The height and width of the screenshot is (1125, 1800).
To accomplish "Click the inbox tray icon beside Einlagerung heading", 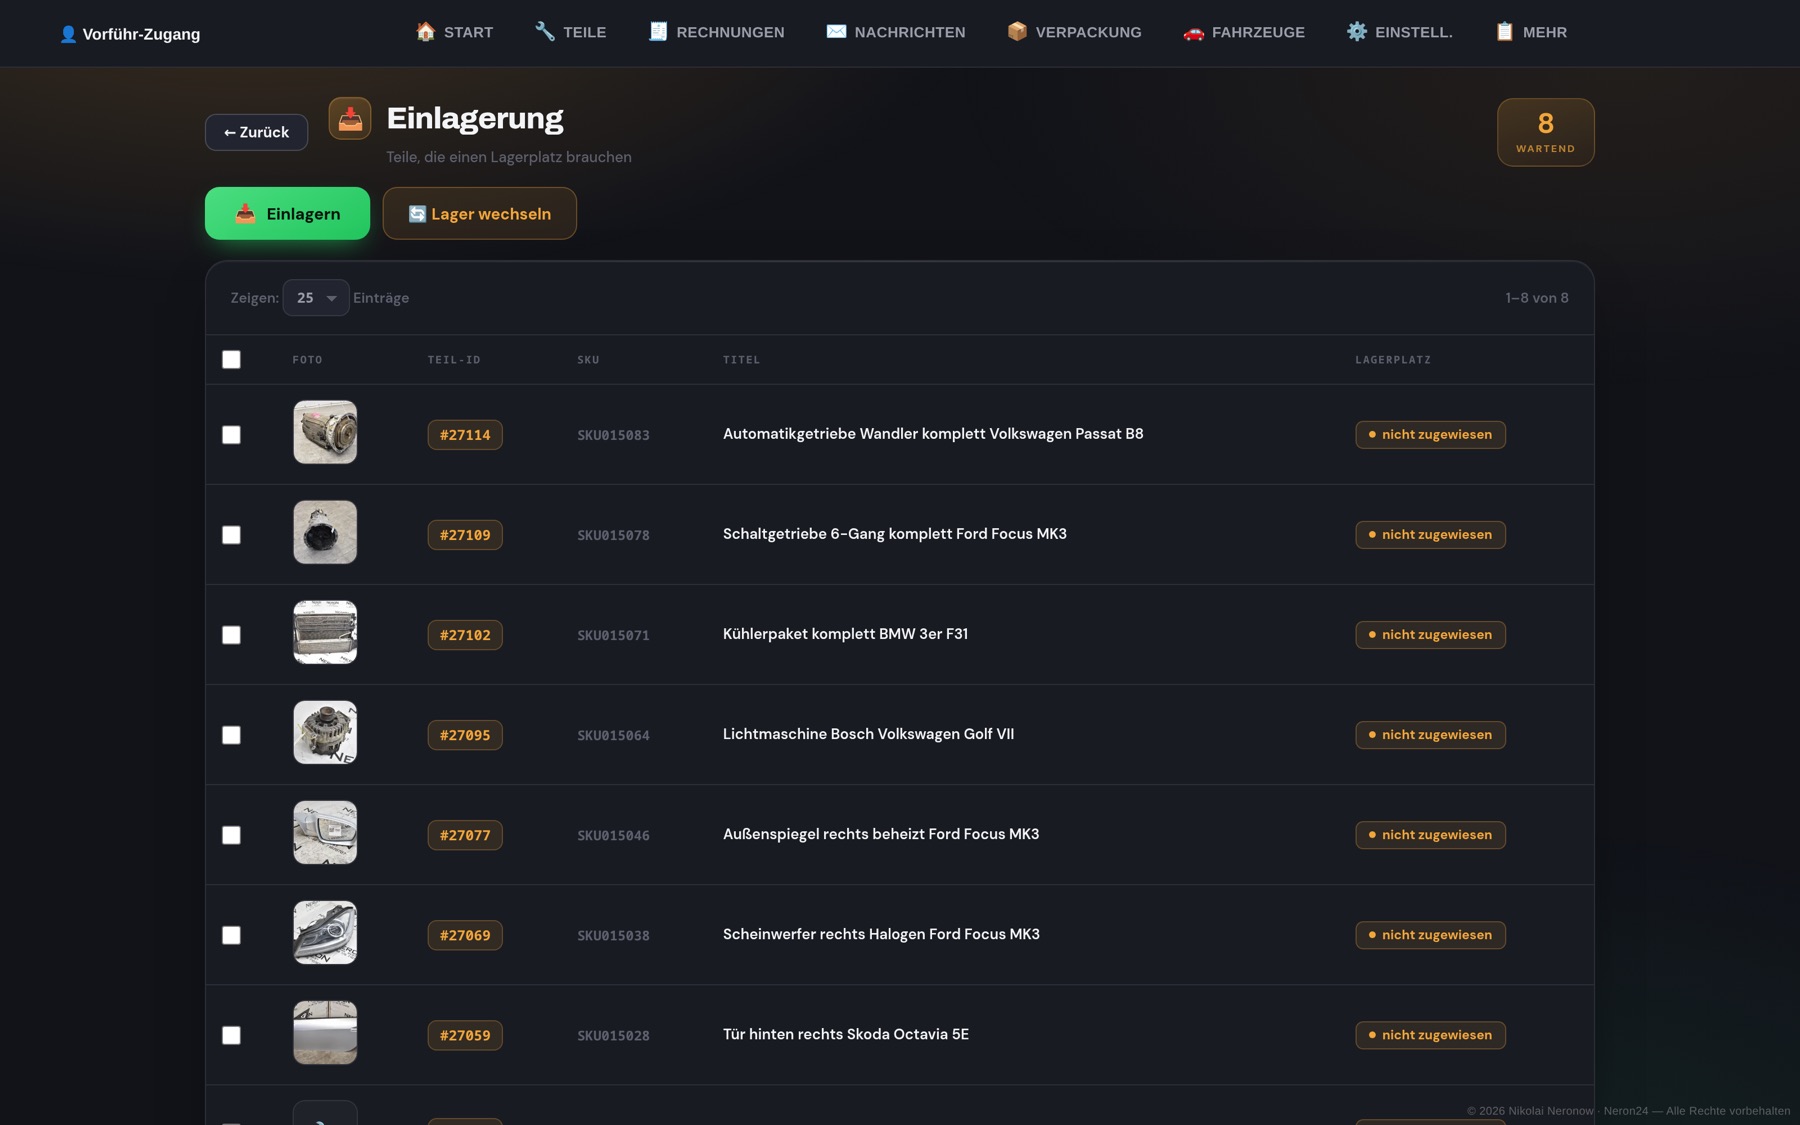I will 350,118.
